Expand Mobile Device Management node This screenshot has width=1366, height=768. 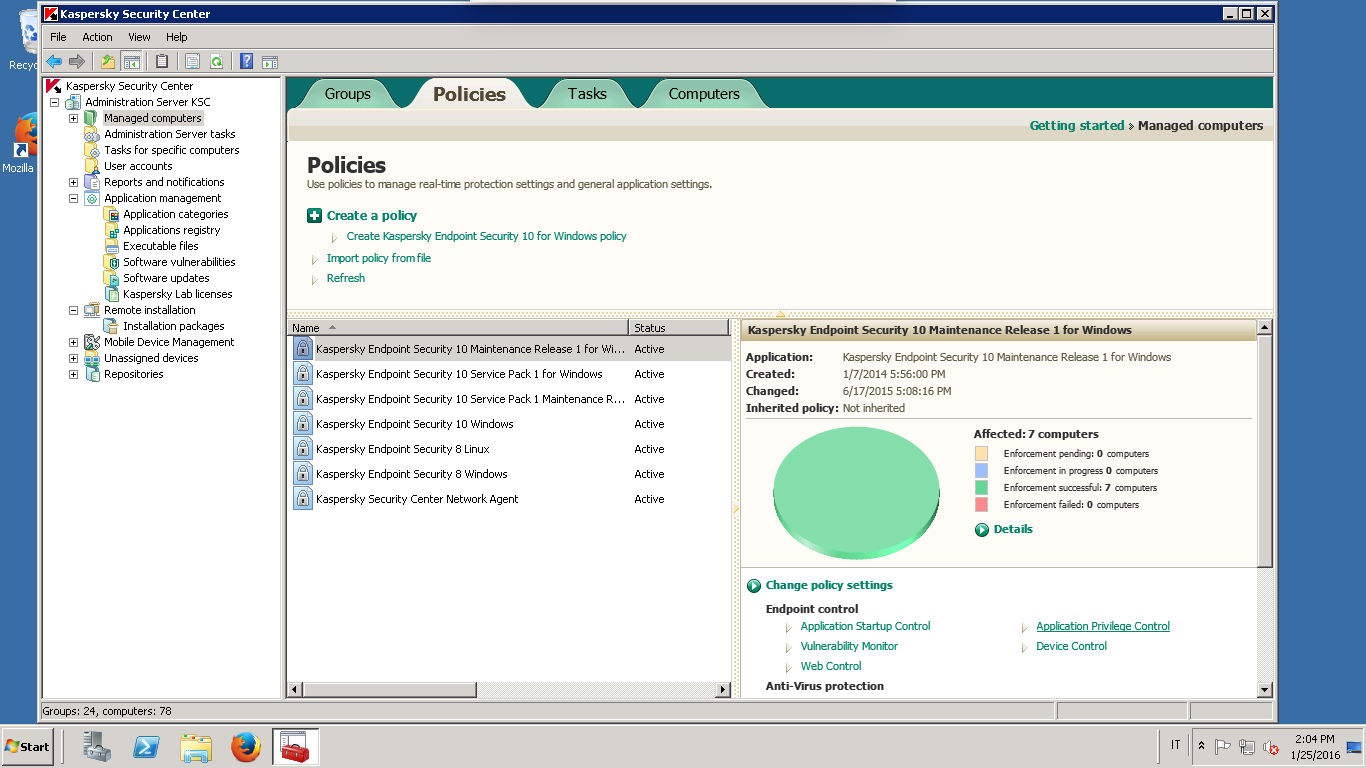tap(73, 342)
